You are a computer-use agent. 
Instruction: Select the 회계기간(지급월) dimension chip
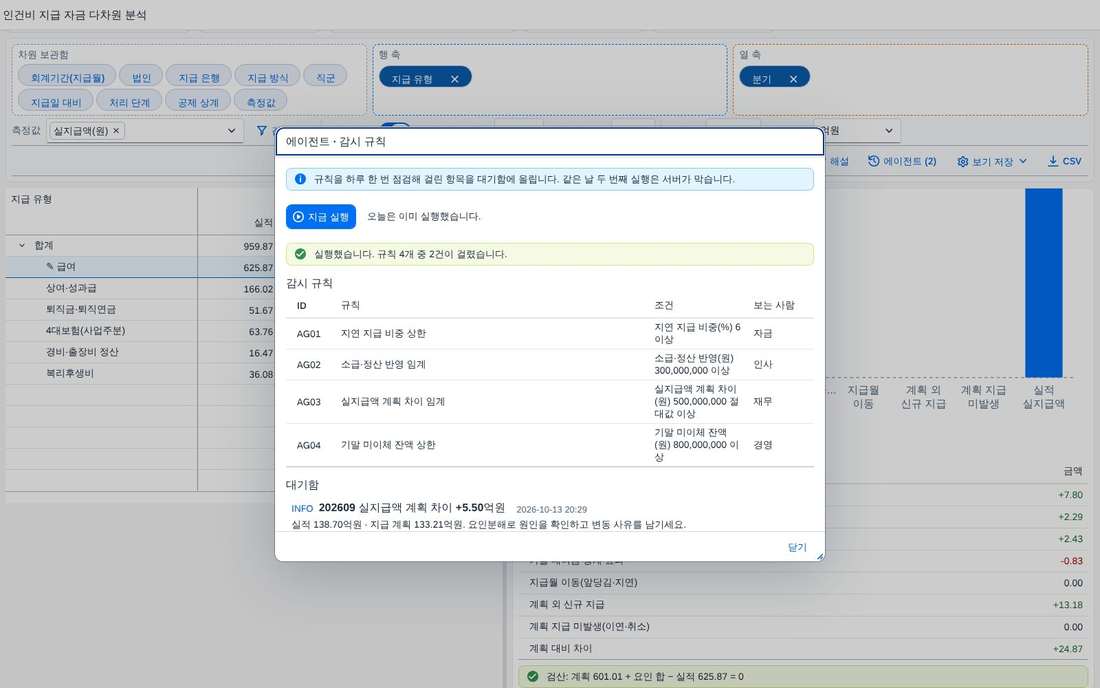tap(67, 77)
